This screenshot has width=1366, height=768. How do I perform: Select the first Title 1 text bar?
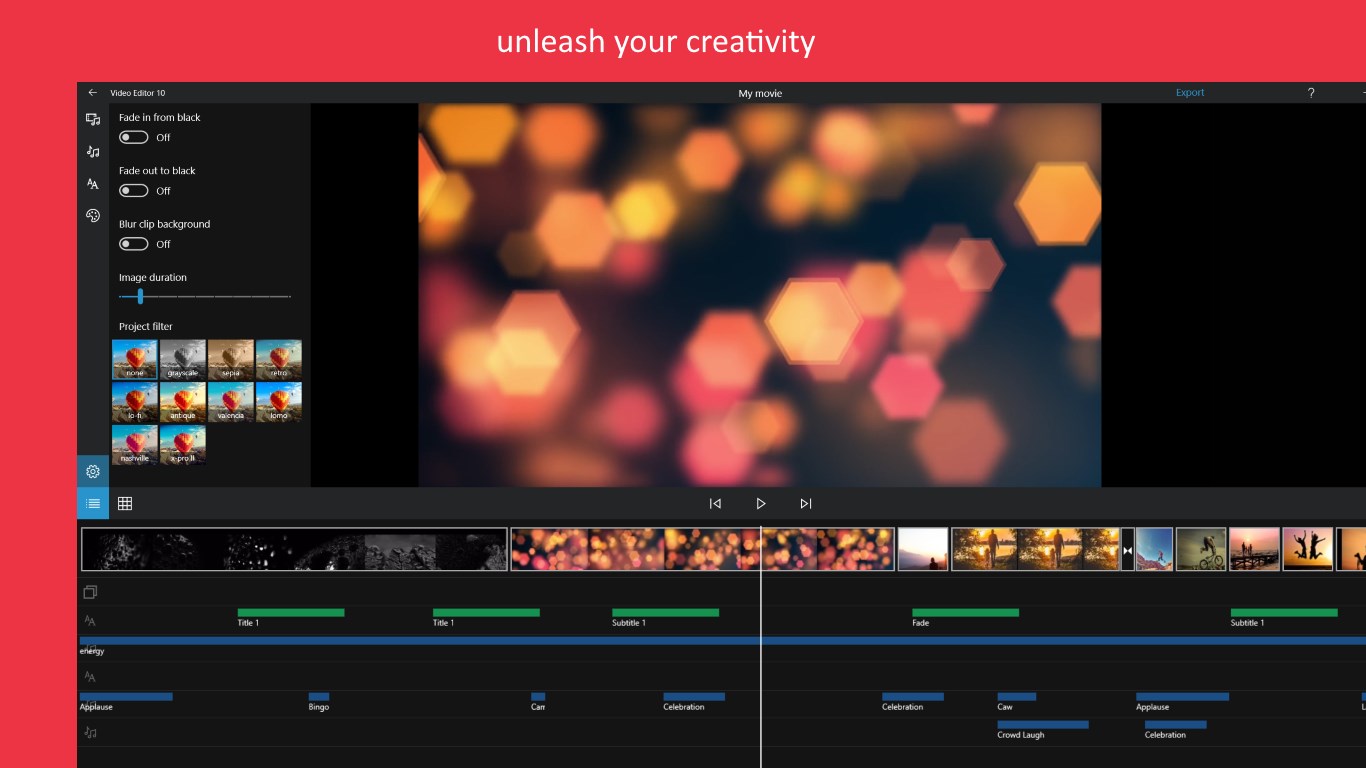pyautogui.click(x=291, y=613)
